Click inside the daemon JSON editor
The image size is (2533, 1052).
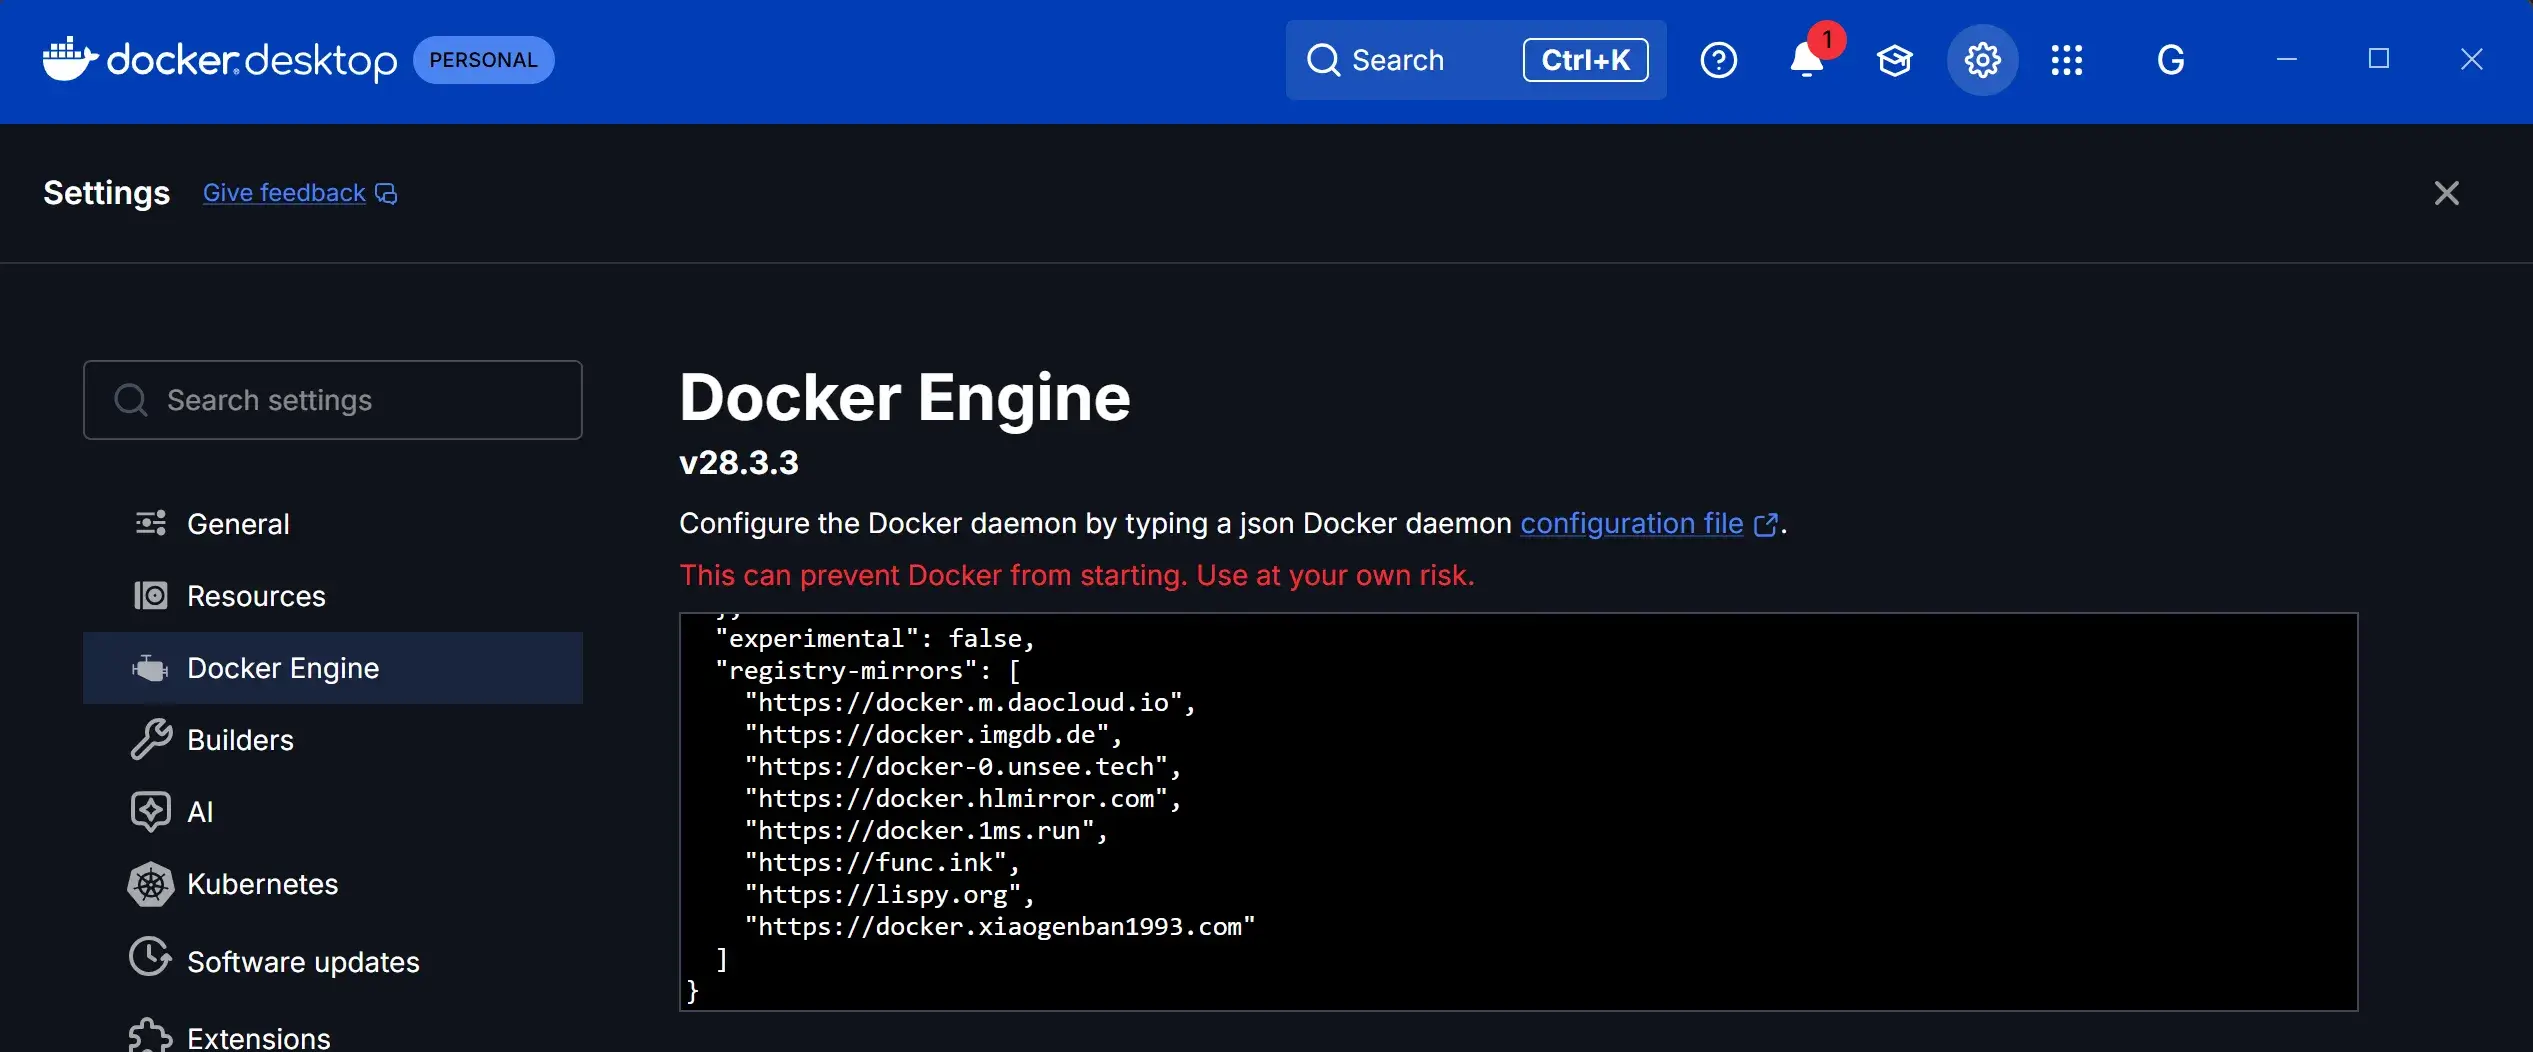point(1518,811)
